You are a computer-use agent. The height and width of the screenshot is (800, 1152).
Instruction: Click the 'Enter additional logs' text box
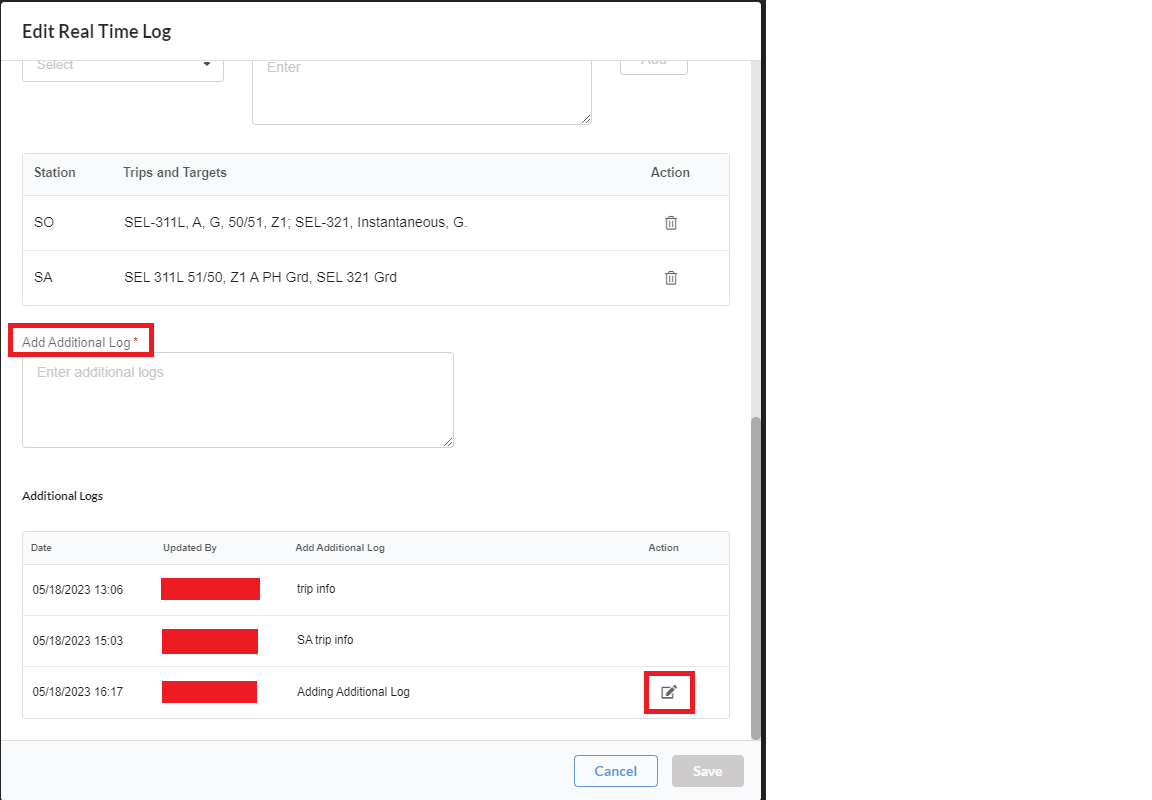[238, 399]
